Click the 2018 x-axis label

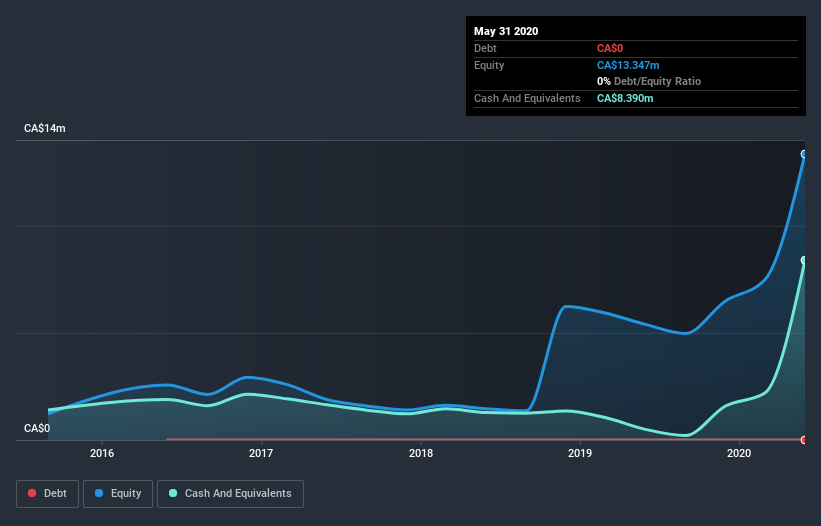[x=420, y=453]
